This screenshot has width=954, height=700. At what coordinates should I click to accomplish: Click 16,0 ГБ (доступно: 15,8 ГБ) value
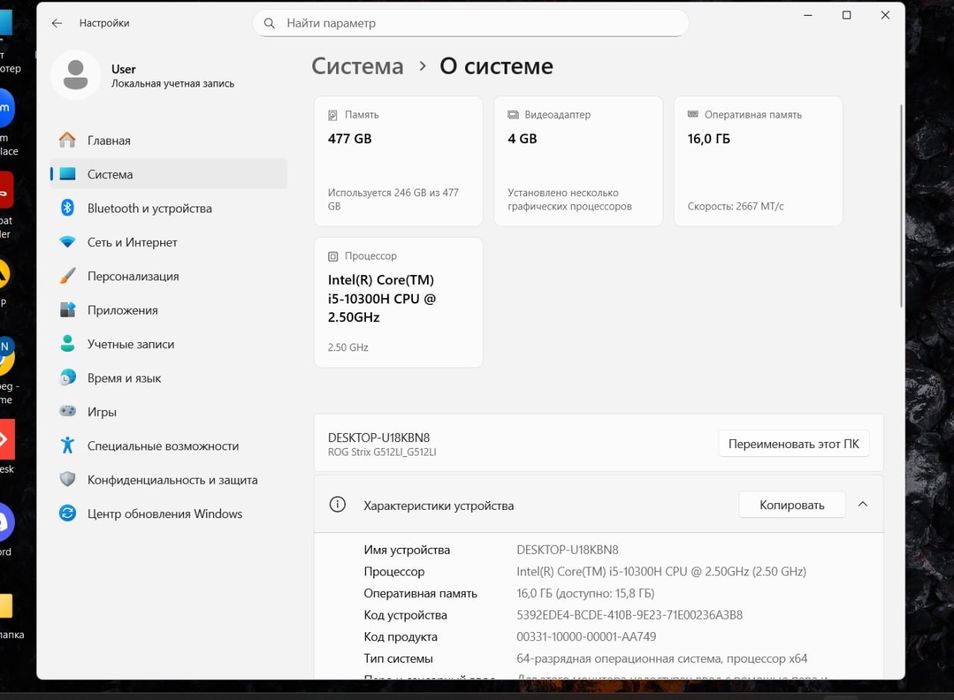point(585,594)
